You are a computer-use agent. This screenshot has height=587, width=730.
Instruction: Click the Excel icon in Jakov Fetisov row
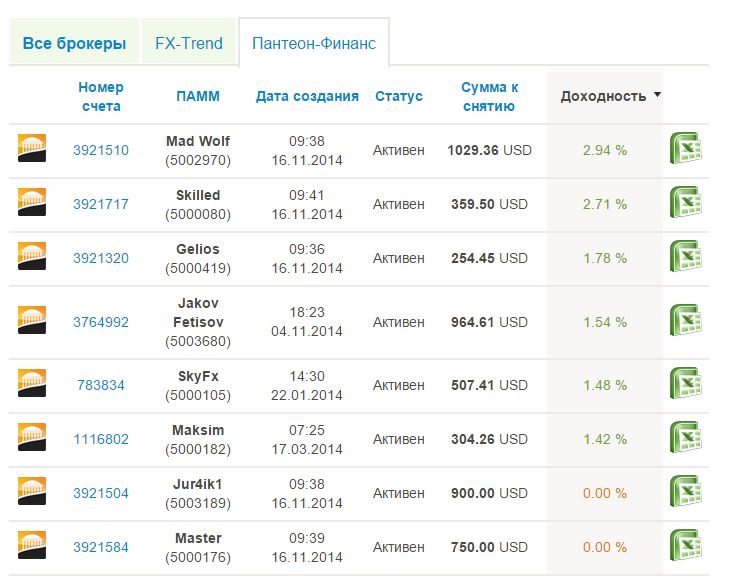pyautogui.click(x=685, y=323)
